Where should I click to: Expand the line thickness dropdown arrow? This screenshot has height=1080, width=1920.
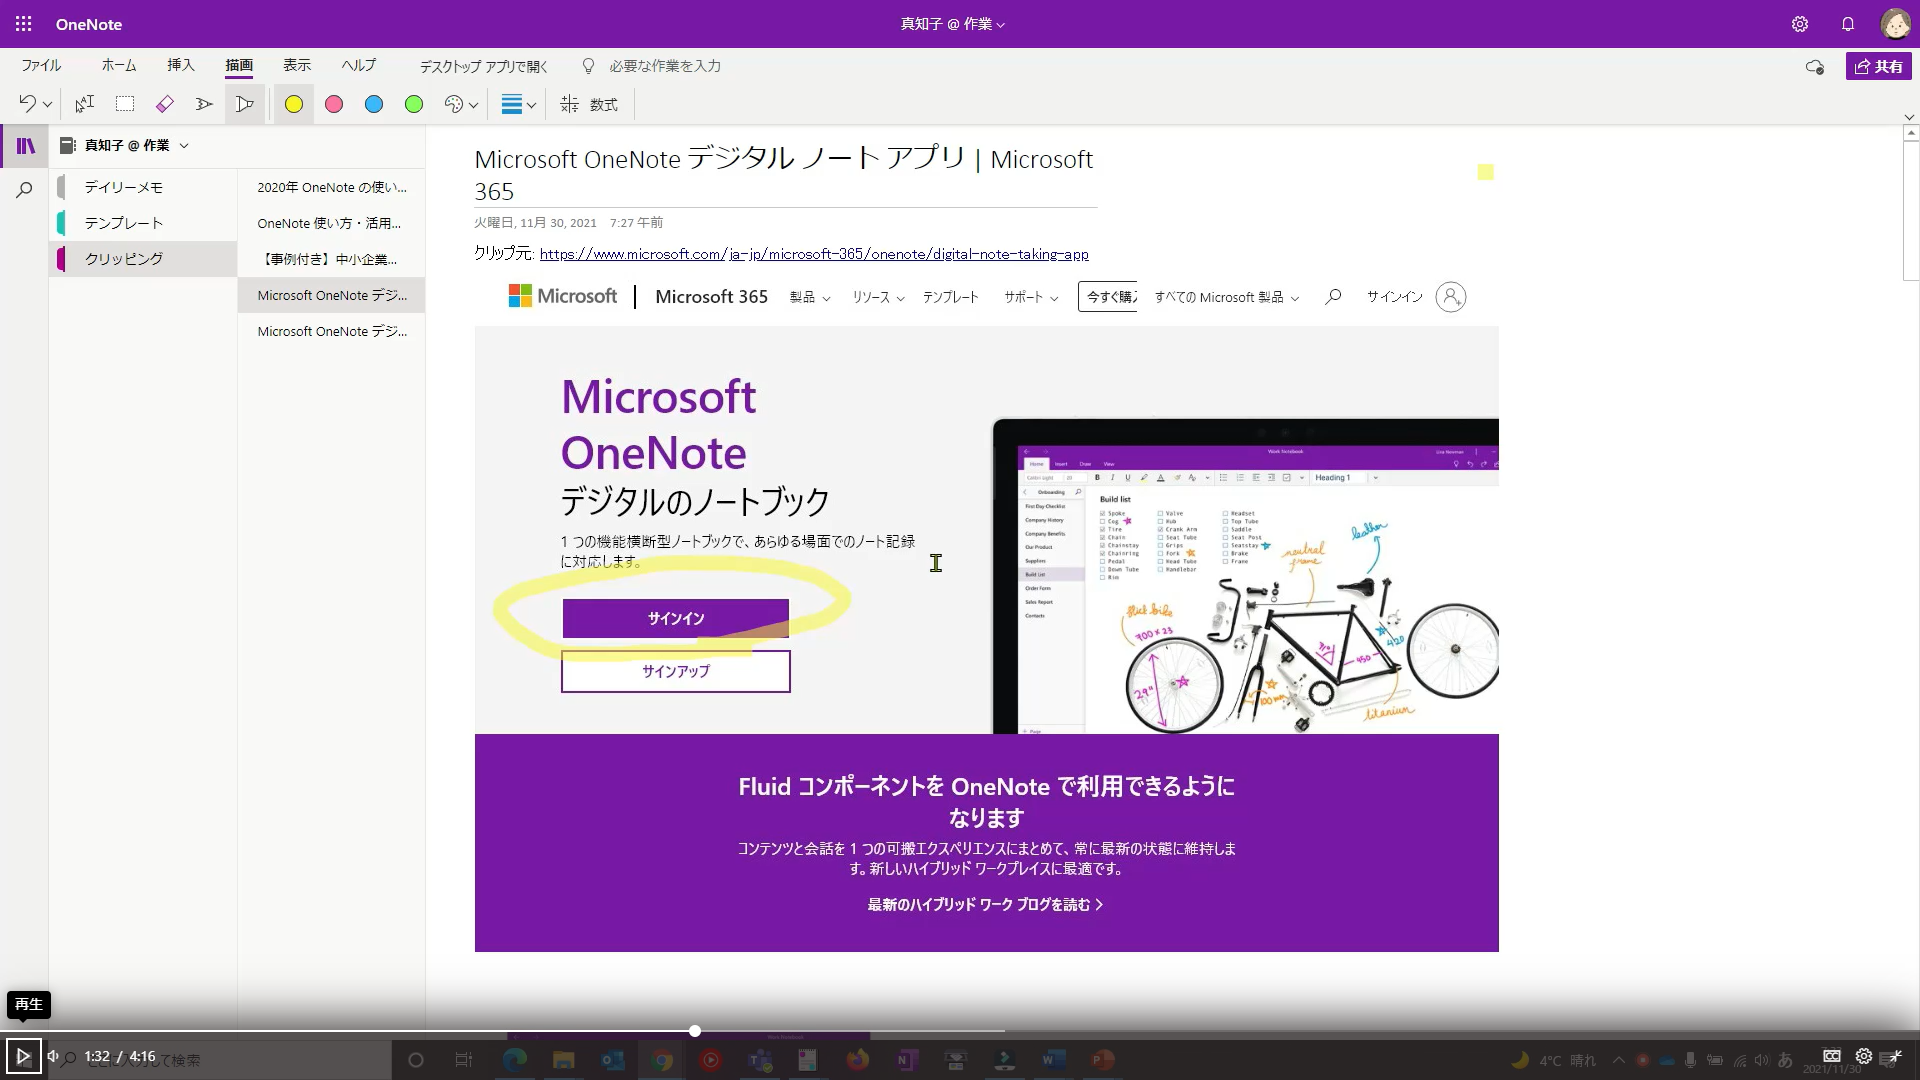pos(532,105)
